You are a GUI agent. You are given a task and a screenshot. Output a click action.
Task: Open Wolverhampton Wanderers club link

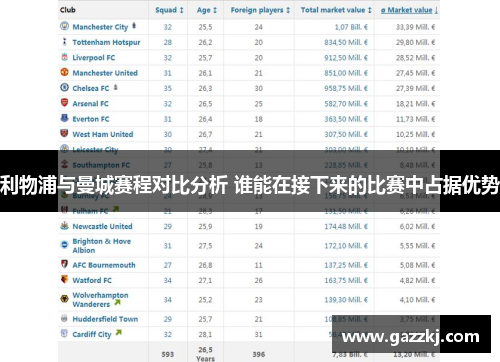[x=100, y=300]
